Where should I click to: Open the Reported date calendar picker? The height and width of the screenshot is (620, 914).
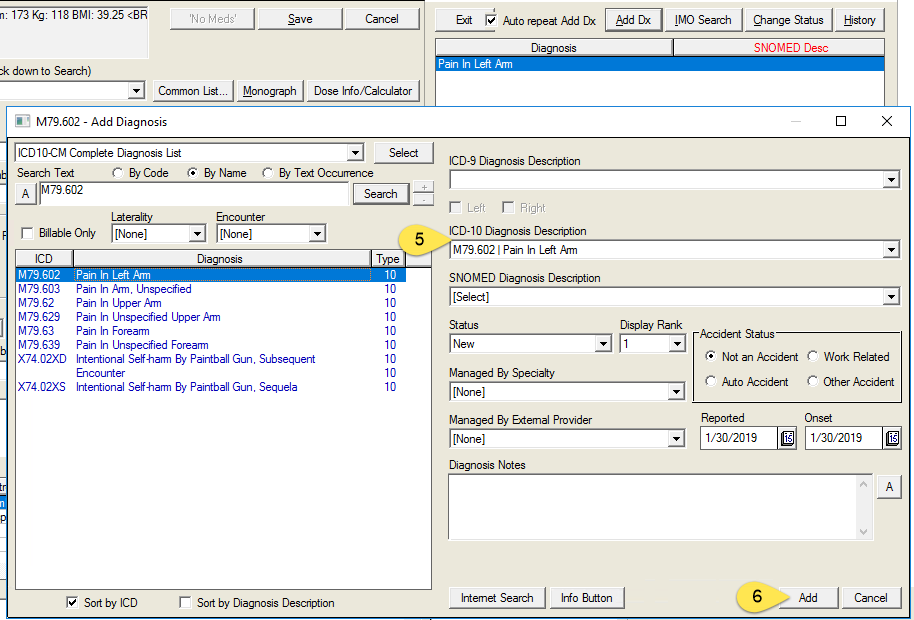(788, 439)
